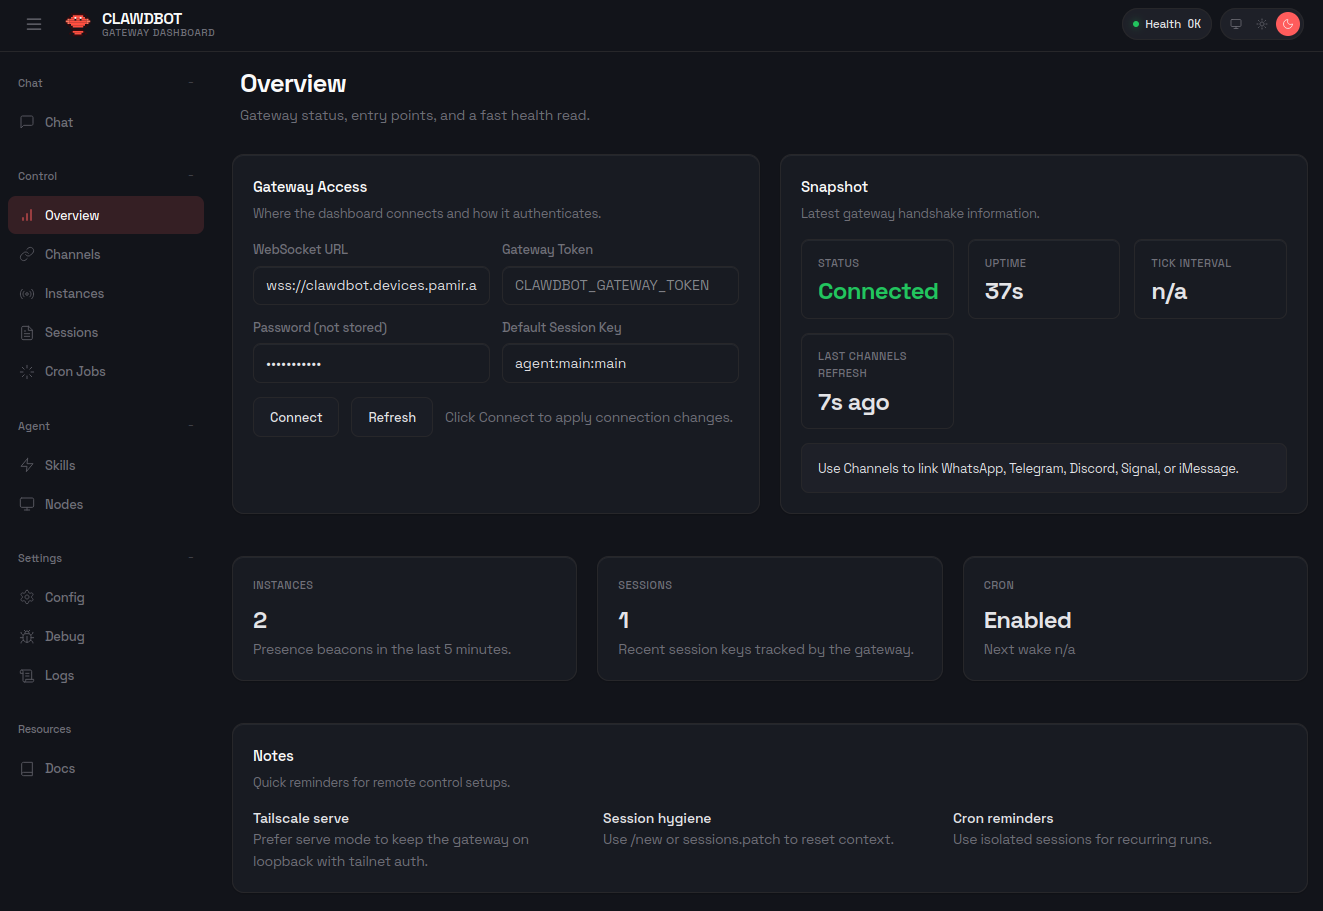Collapse the Agent sidebar section
Screen dimensions: 1323x911
coord(191,426)
